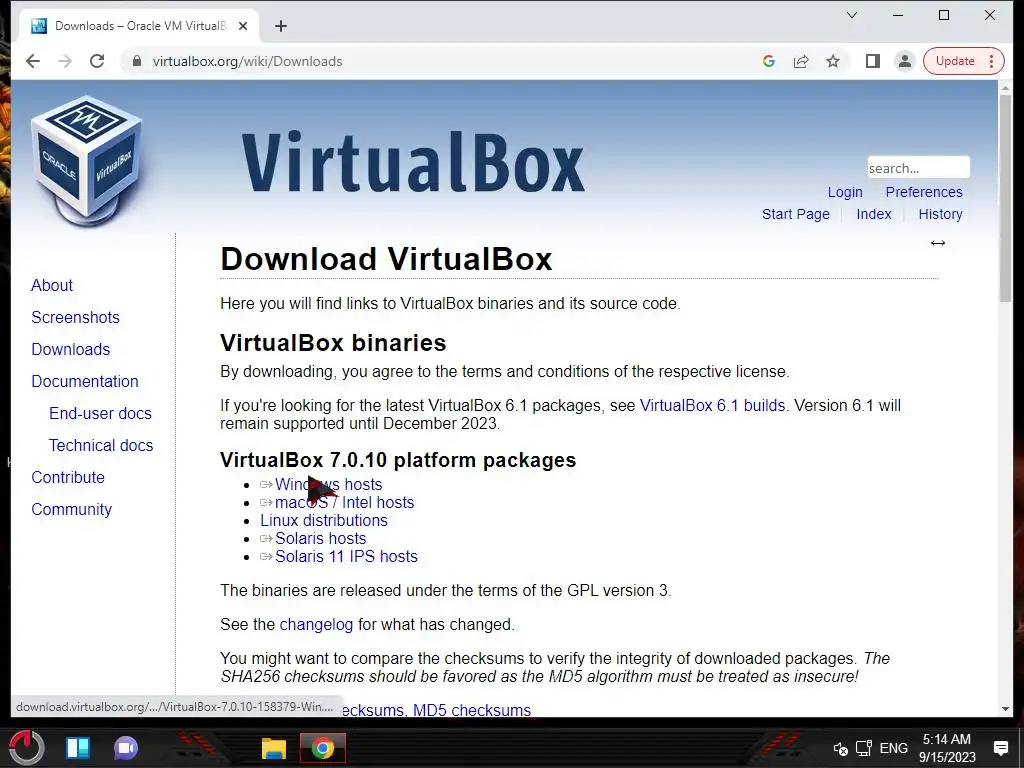This screenshot has width=1024, height=768.
Task: Open the Google icon in address bar
Action: pos(769,61)
